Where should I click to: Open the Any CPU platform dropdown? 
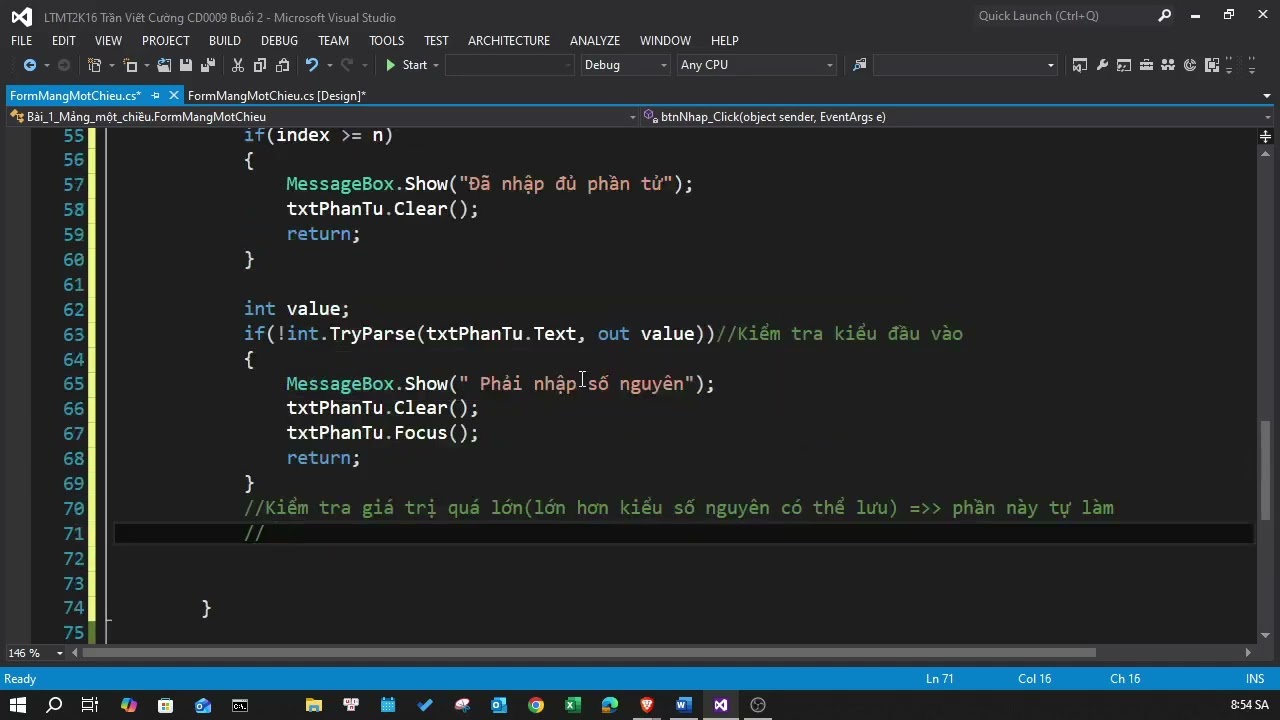point(756,65)
